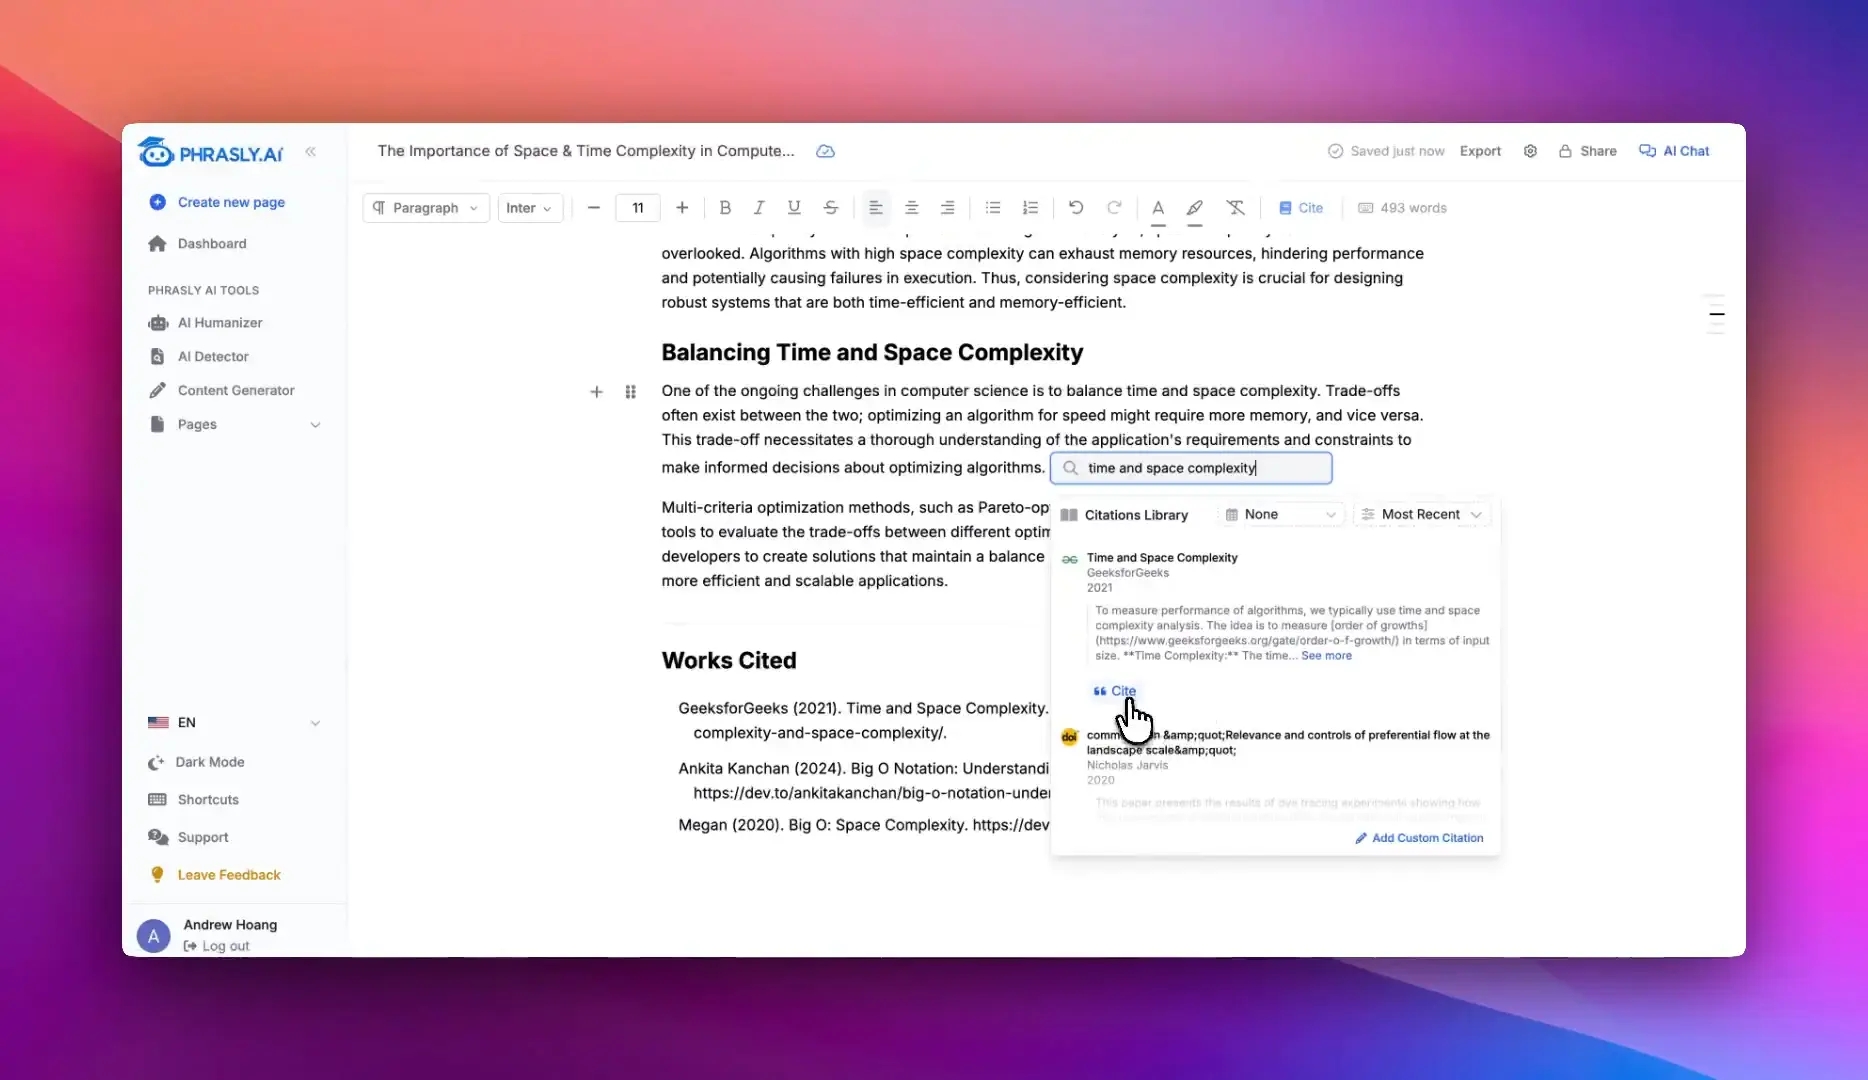Open the Inter font dropdown
Screen dimensions: 1868x1080
click(x=530, y=208)
